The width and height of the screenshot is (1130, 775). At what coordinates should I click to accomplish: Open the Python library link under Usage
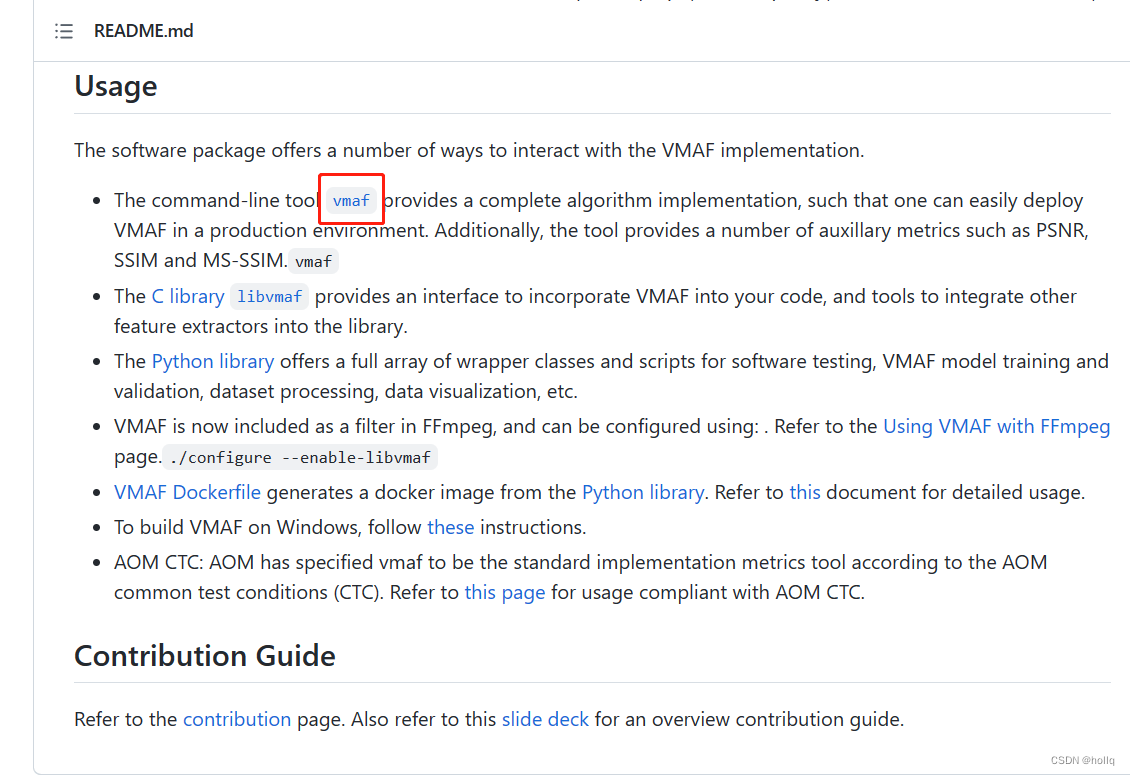click(x=213, y=361)
